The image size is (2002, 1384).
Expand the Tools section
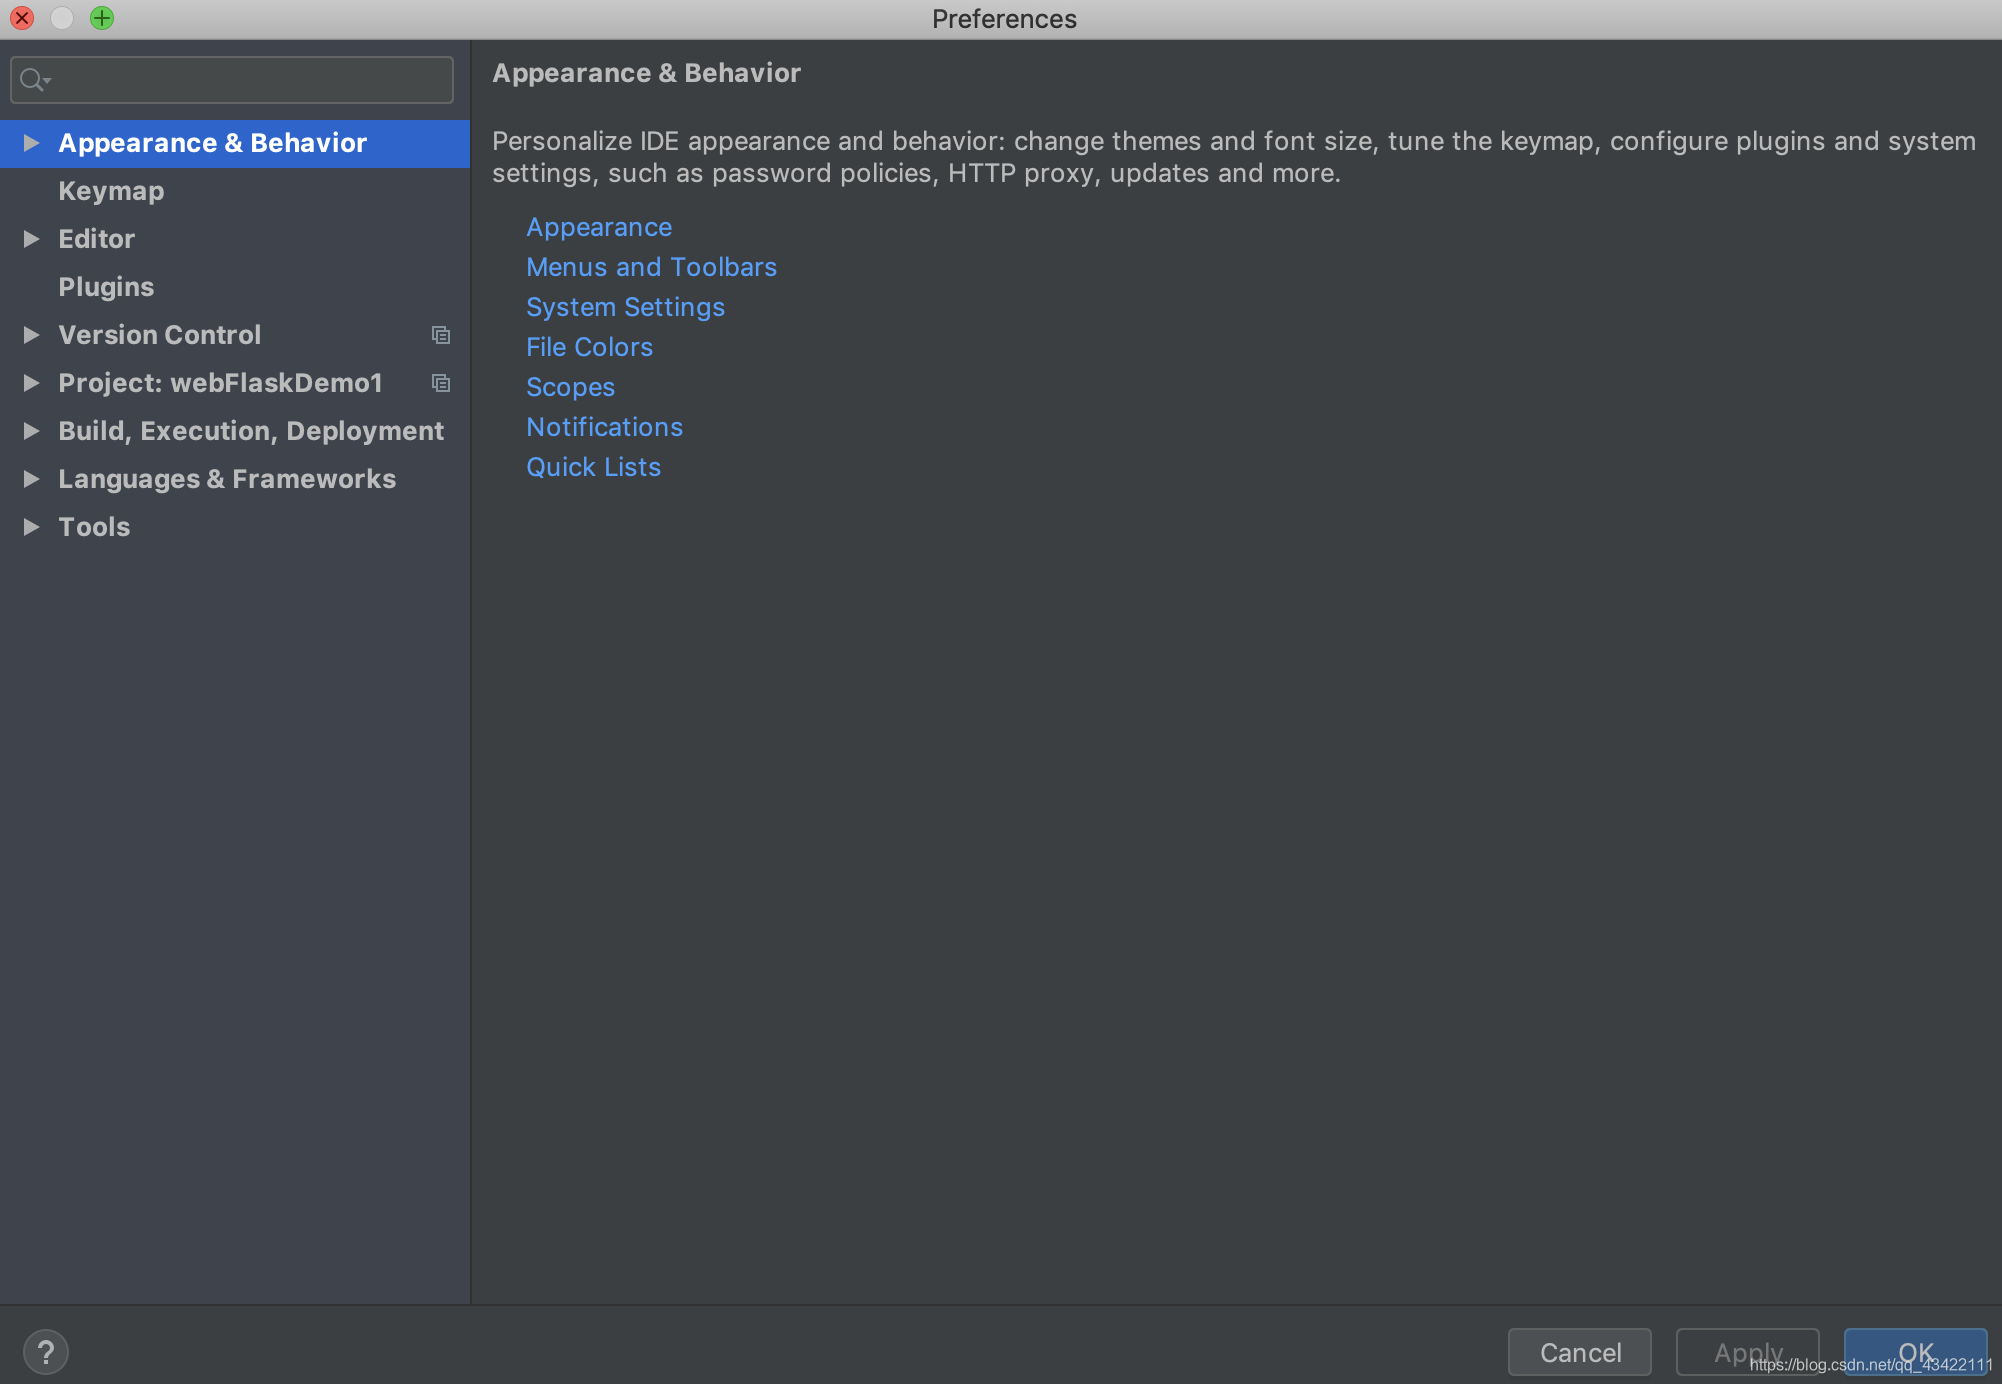coord(30,526)
